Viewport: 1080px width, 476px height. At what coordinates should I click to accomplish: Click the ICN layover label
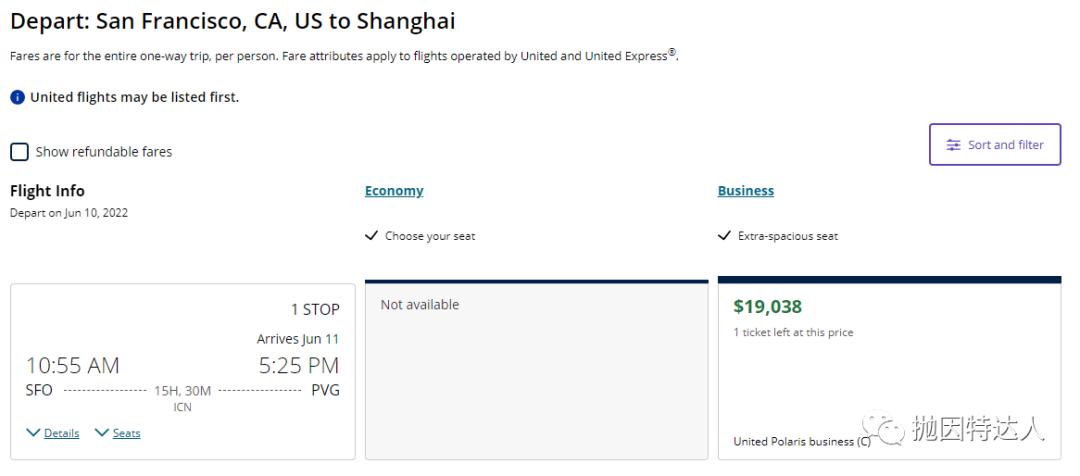tap(182, 407)
